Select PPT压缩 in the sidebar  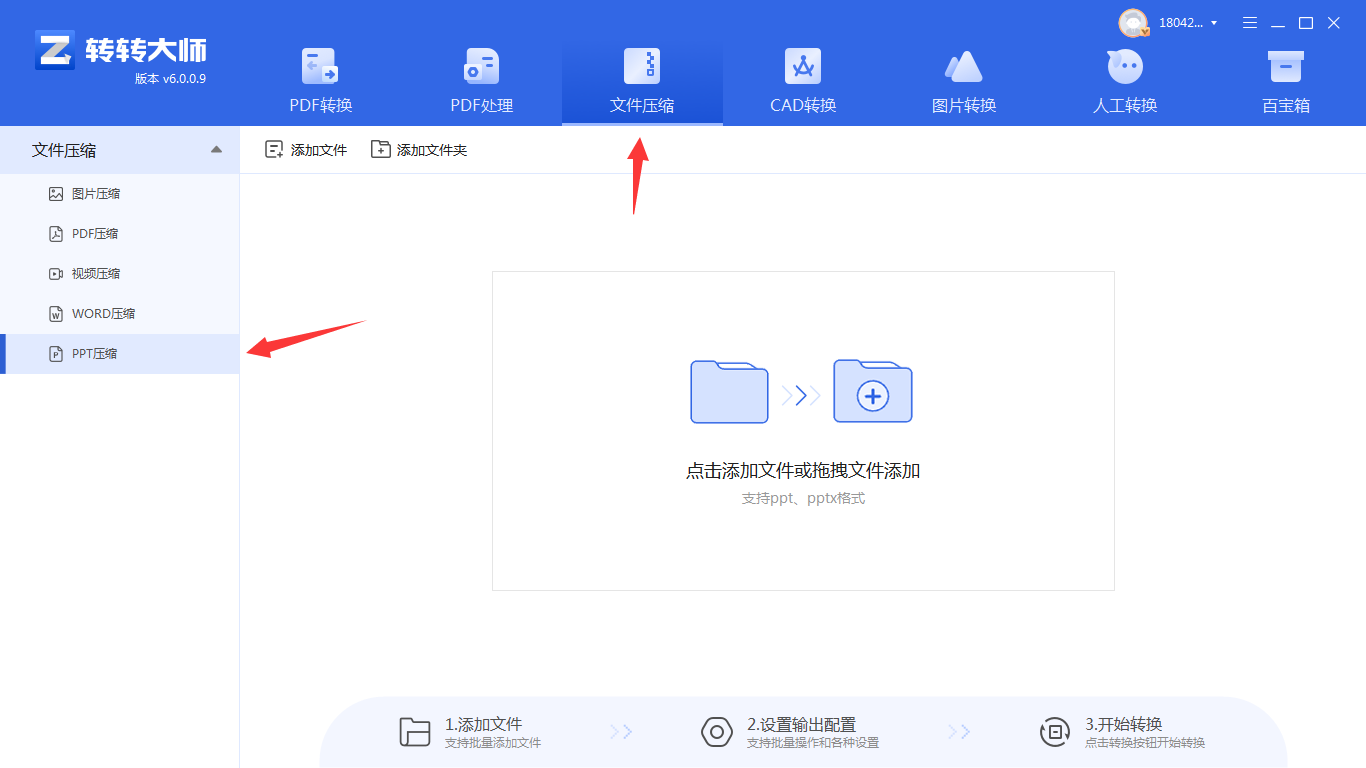(120, 354)
